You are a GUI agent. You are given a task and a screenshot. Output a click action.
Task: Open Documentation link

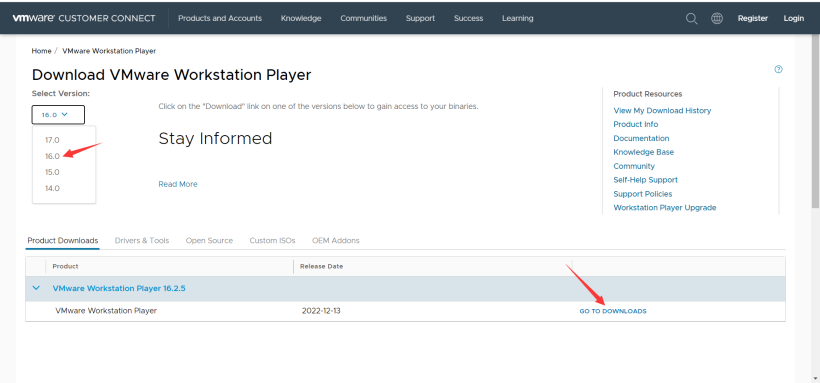click(641, 138)
